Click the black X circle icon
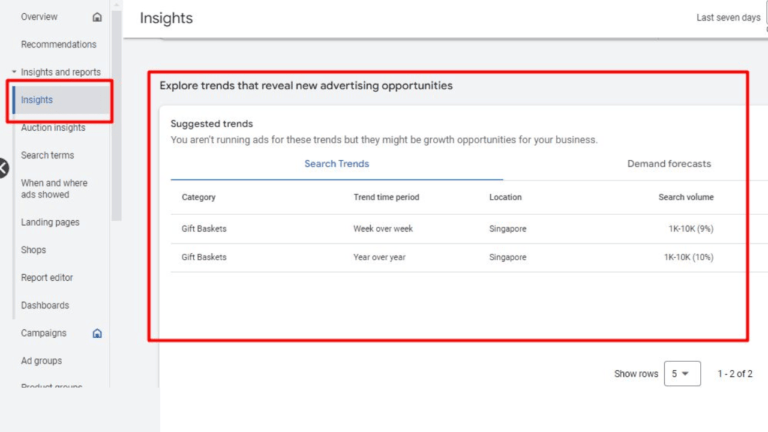The width and height of the screenshot is (768, 432). coord(3,168)
